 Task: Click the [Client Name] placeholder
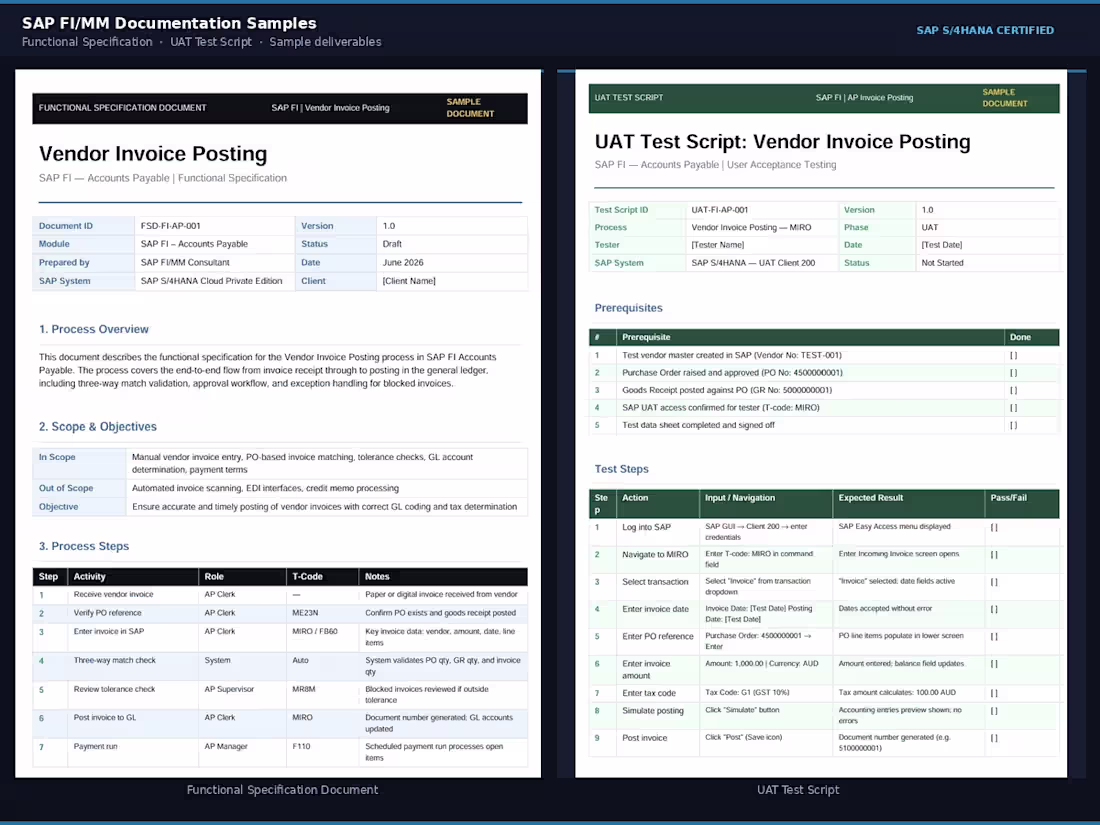pyautogui.click(x=409, y=281)
